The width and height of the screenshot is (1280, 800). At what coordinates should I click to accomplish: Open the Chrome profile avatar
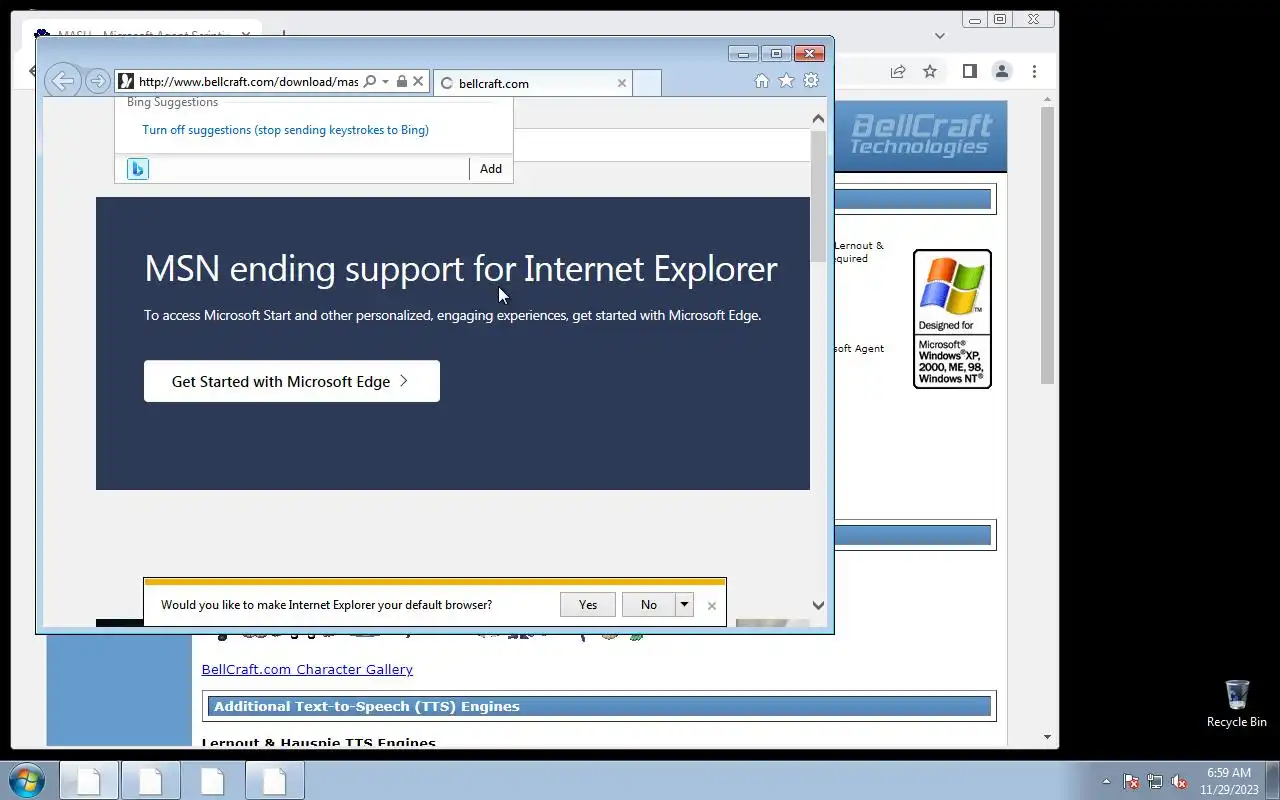point(1001,71)
